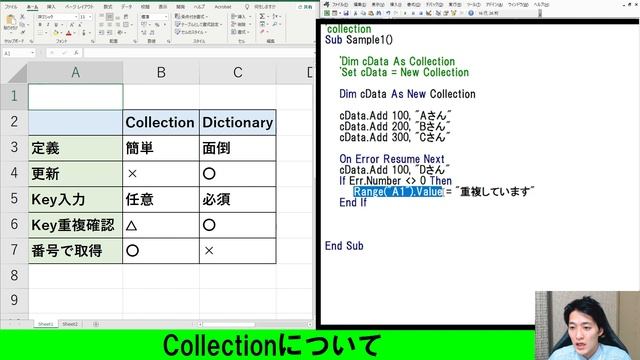
Task: Click the Wrap Text icon in alignment group
Action: coord(125,17)
